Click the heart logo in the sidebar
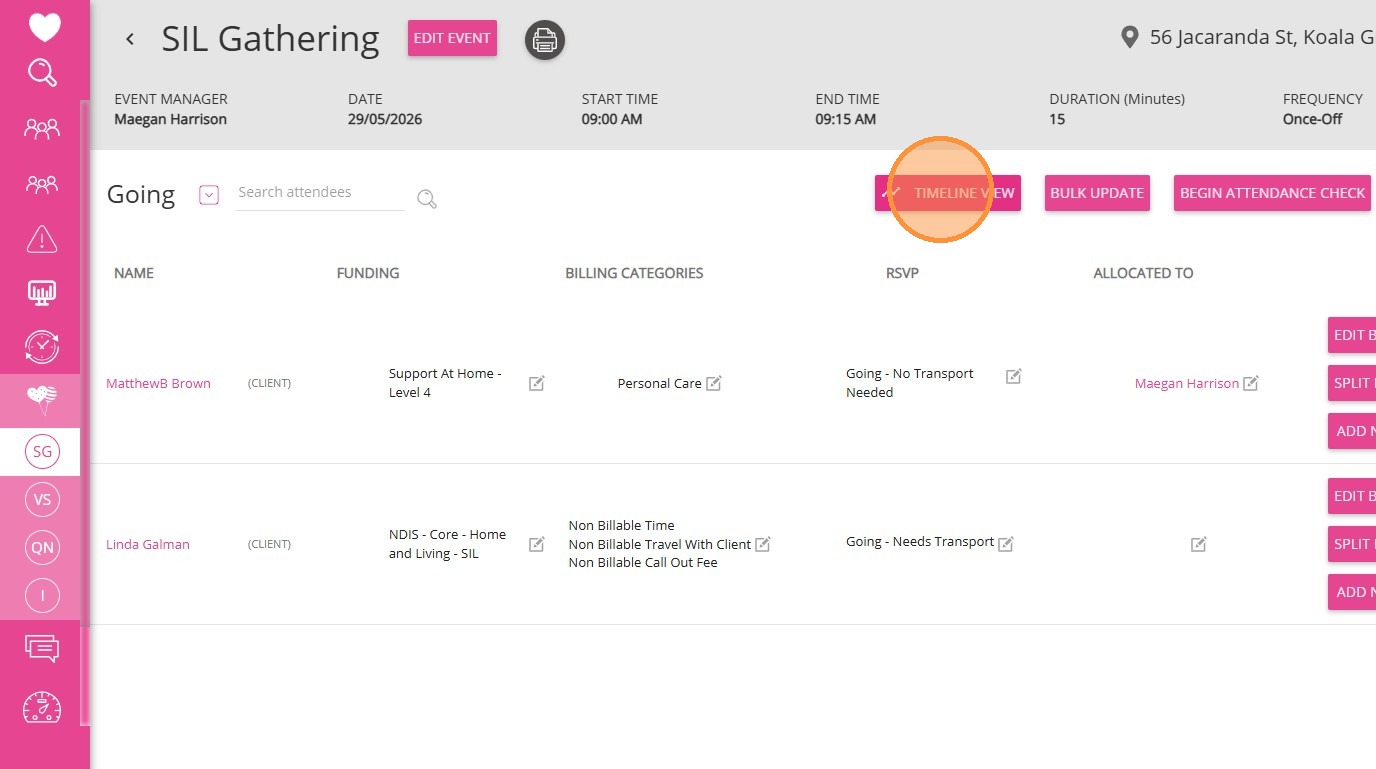Screen dimensions: 1376x769 pos(44,27)
